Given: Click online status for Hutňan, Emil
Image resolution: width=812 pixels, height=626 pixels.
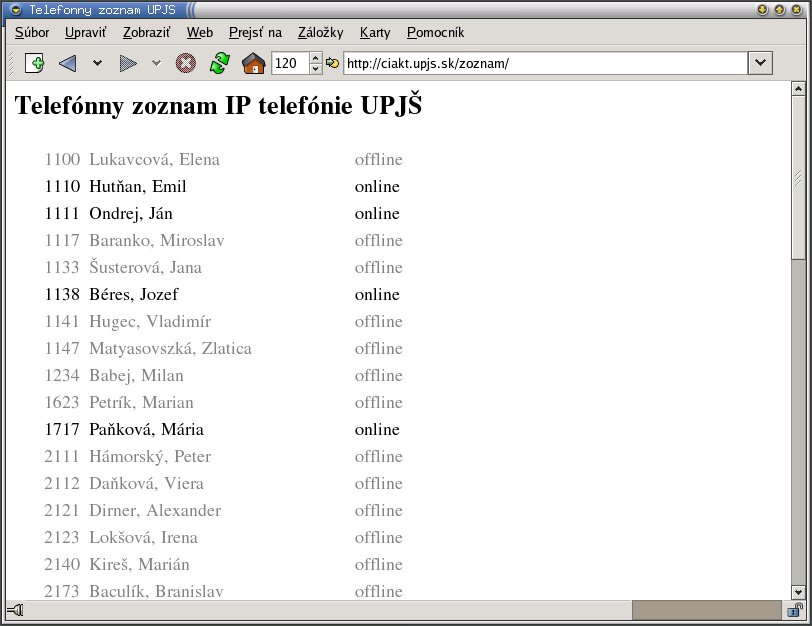Looking at the screenshot, I should [377, 186].
